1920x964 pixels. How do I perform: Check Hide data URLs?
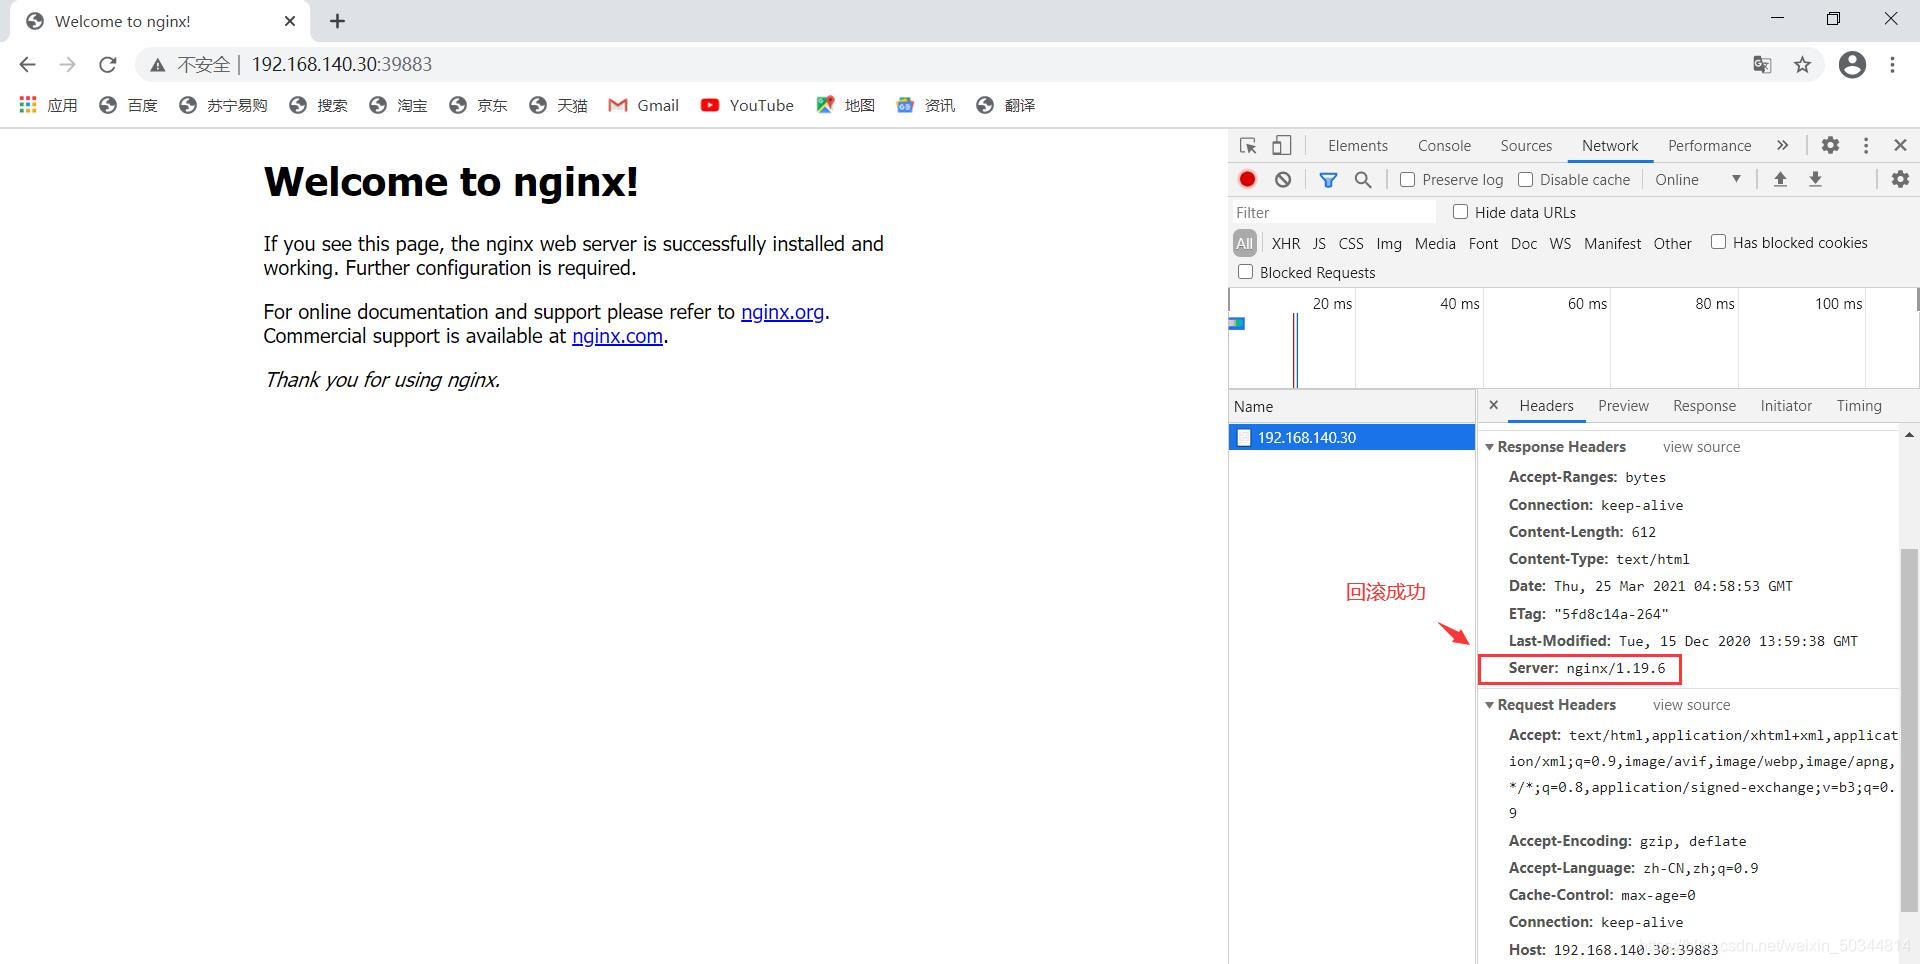pos(1460,212)
